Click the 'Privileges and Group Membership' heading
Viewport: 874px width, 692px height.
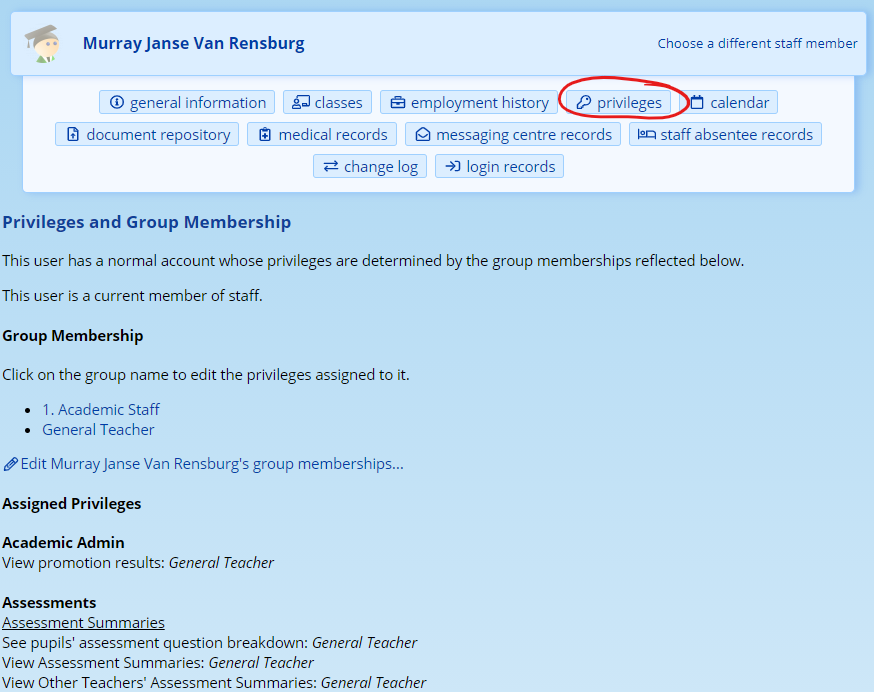[147, 223]
